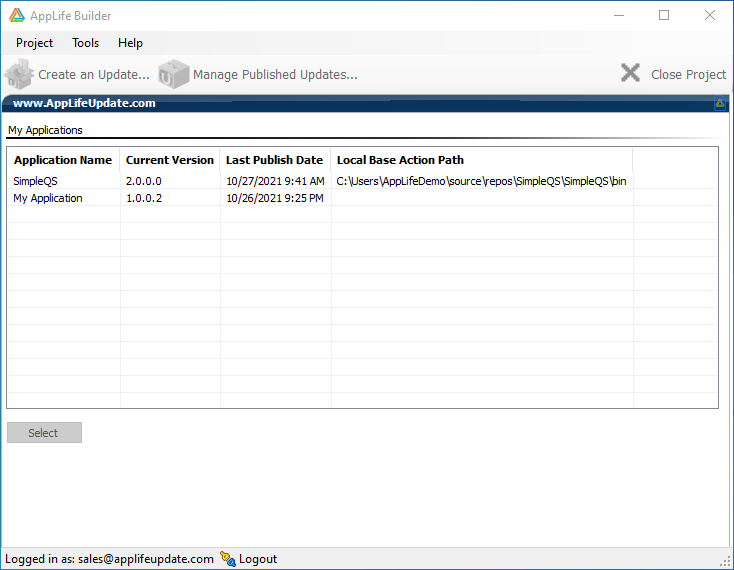This screenshot has width=734, height=570.
Task: Open the Tools menu
Action: pos(85,43)
